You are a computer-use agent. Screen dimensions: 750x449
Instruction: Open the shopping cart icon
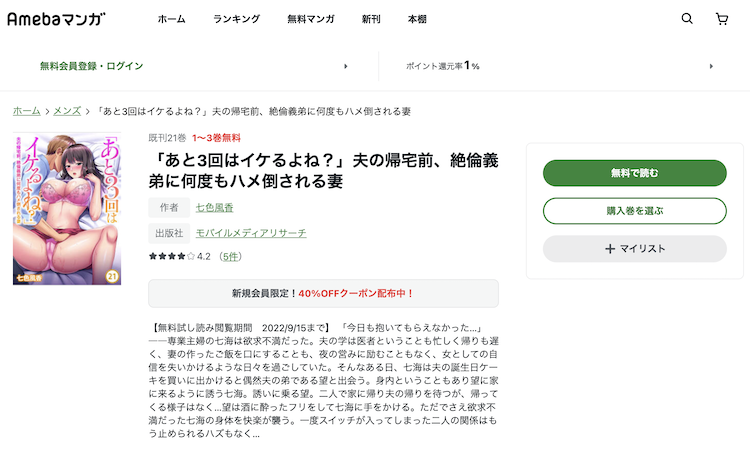722,19
